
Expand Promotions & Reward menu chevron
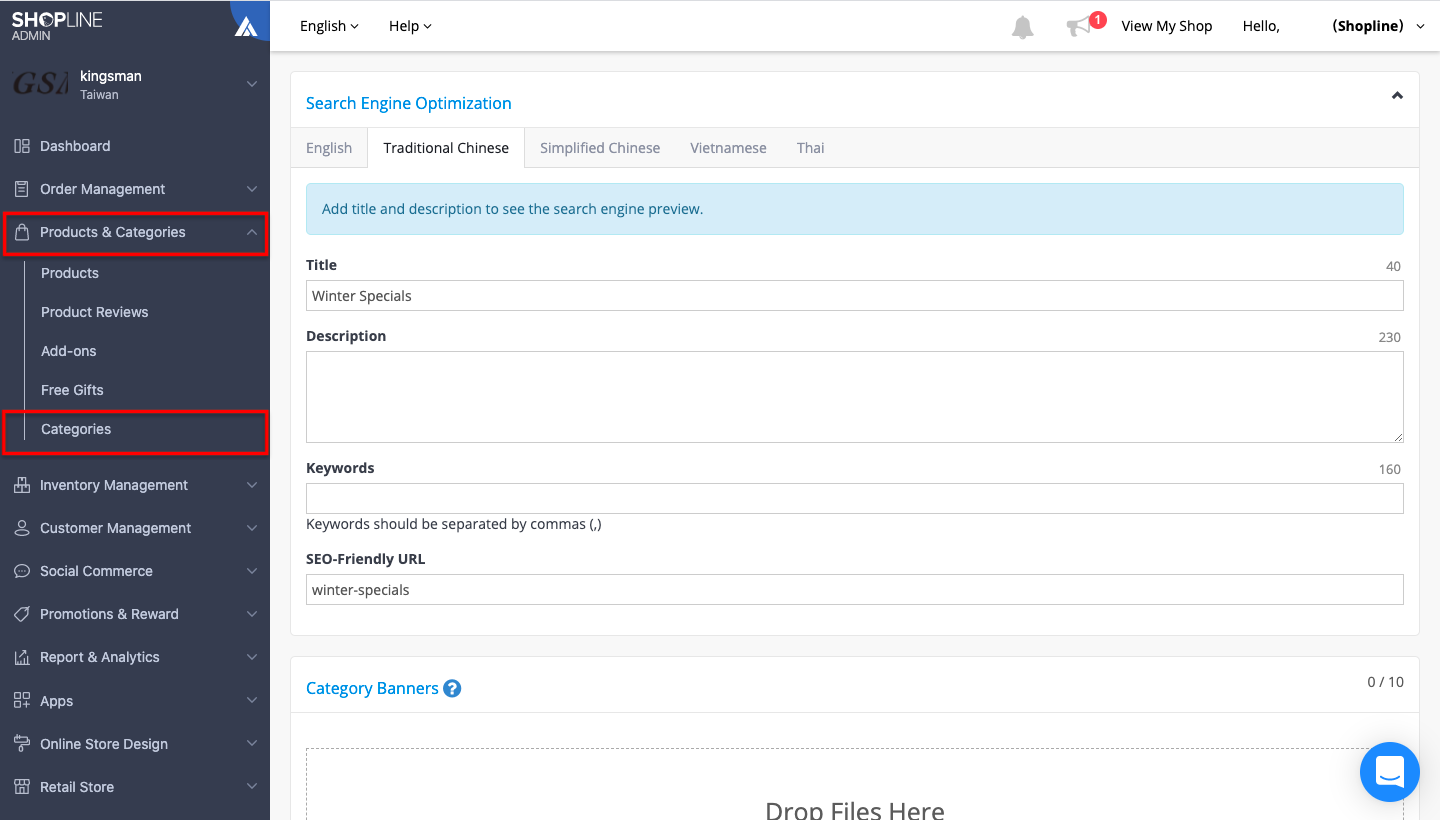click(252, 614)
